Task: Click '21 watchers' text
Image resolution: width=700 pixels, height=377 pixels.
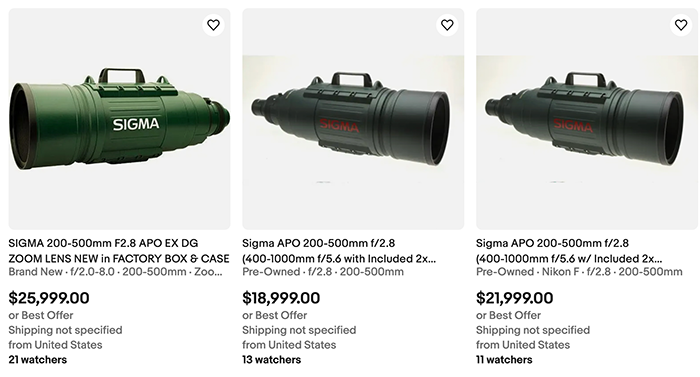Action: pos(38,360)
